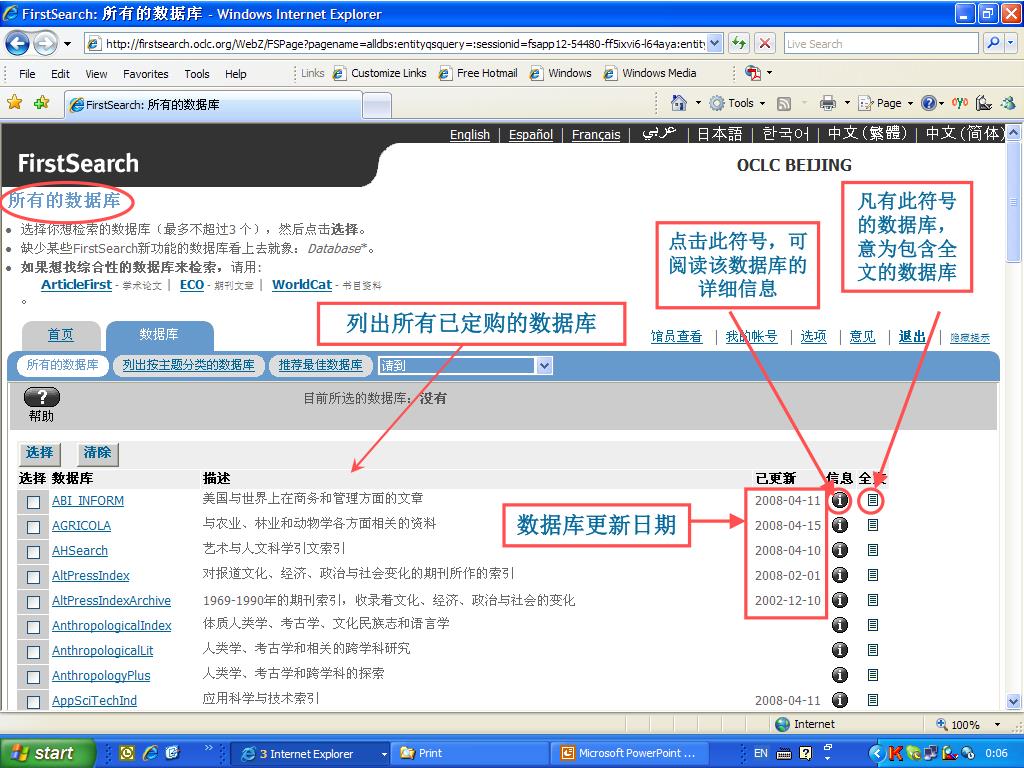Click Add to Favorites star-plus icon

[x=41, y=103]
